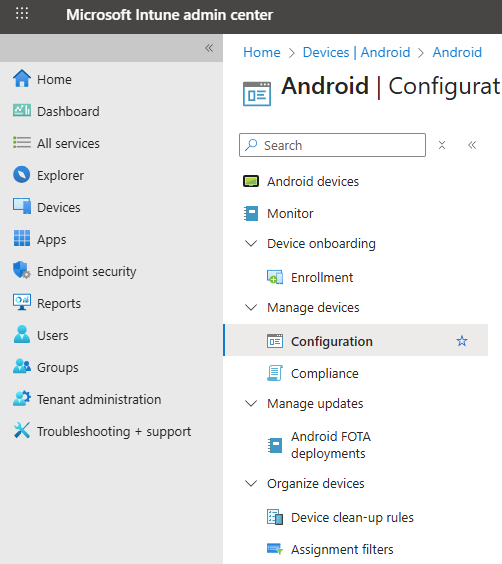This screenshot has width=502, height=564.
Task: Select Endpoint security in the sidebar
Action: click(x=87, y=272)
